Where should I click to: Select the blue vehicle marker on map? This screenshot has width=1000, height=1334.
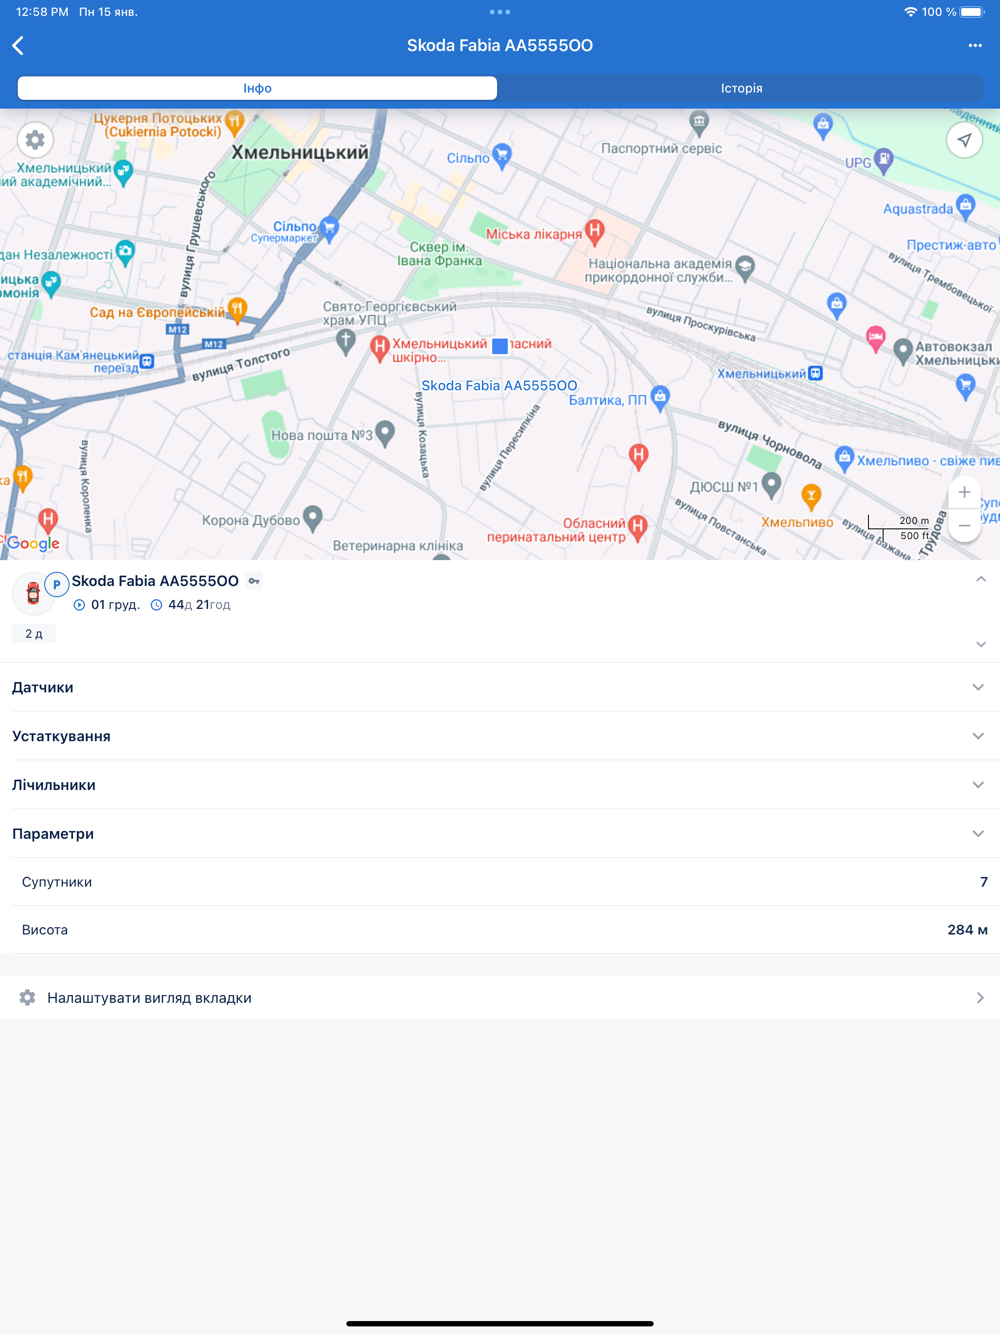(500, 346)
